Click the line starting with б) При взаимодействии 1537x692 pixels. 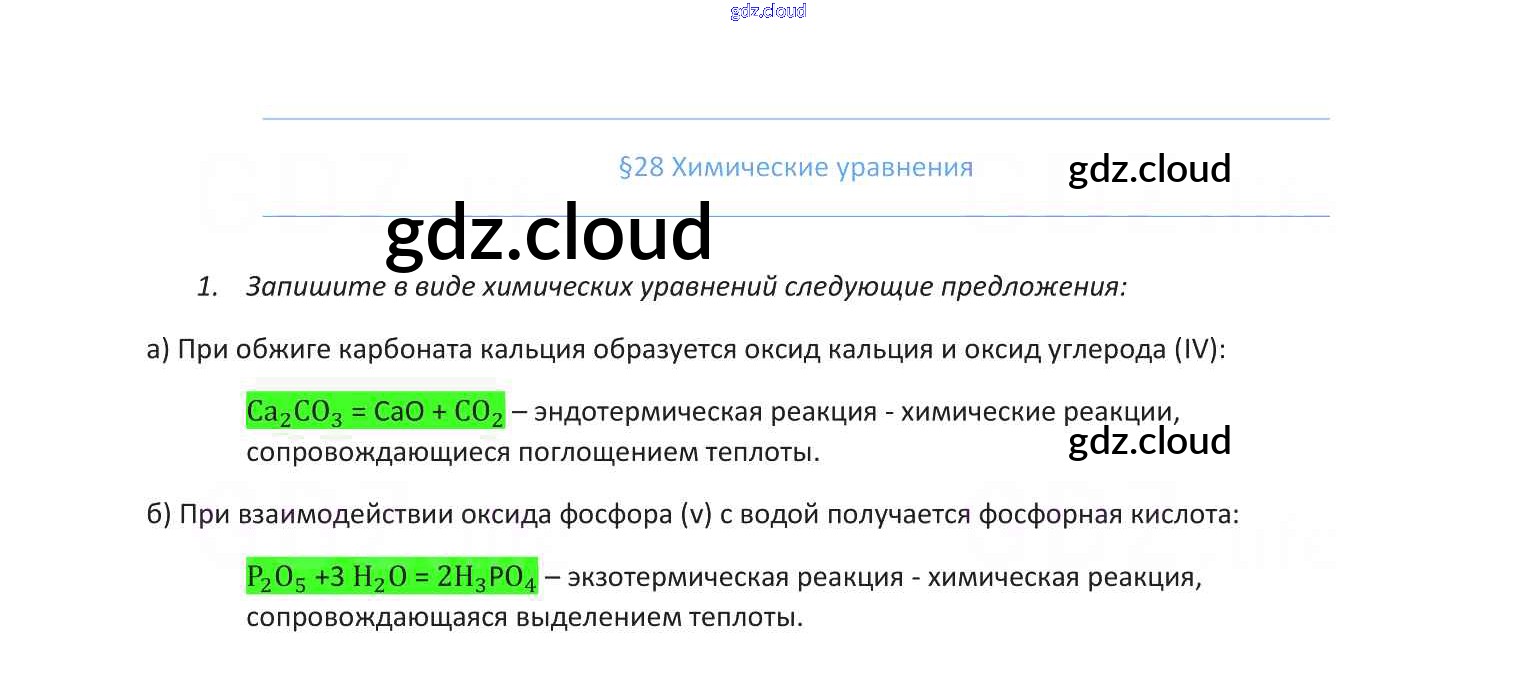(693, 515)
